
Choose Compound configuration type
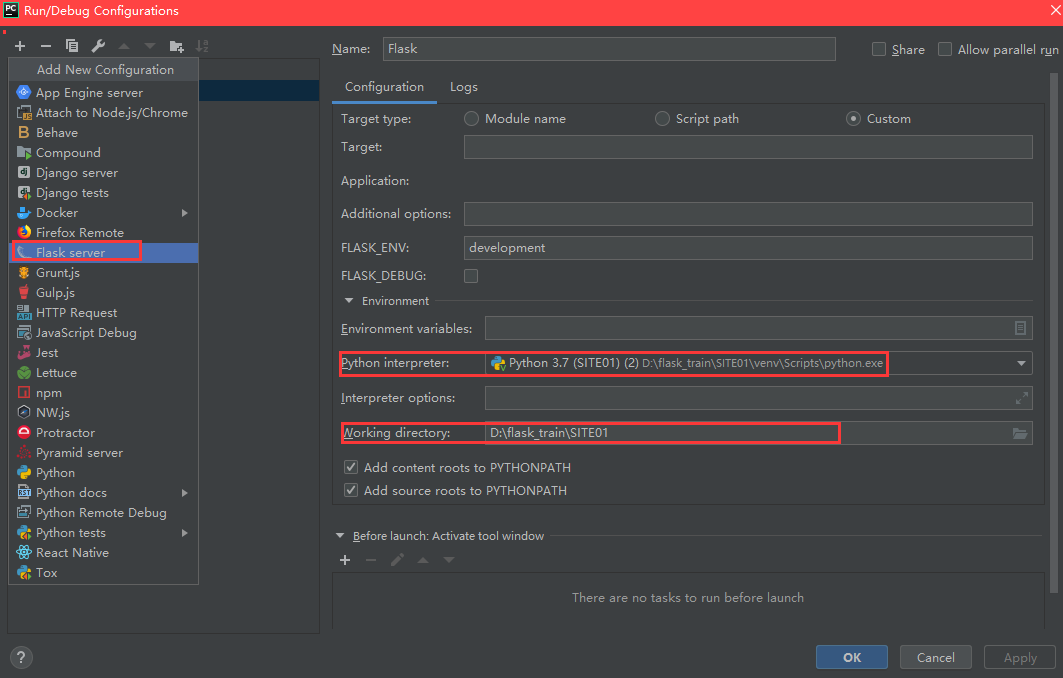tap(104, 153)
